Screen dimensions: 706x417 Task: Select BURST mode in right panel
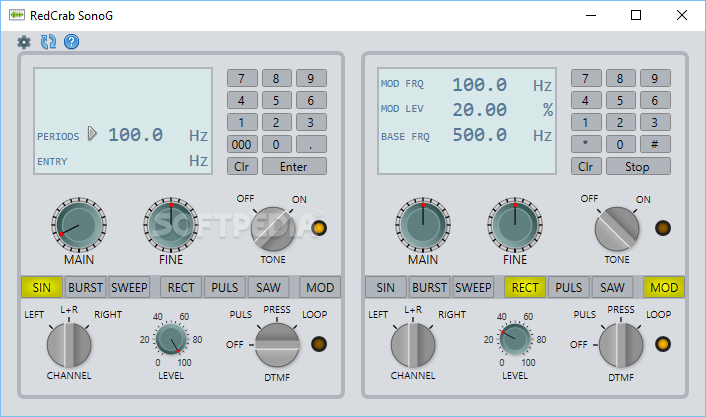(x=430, y=287)
